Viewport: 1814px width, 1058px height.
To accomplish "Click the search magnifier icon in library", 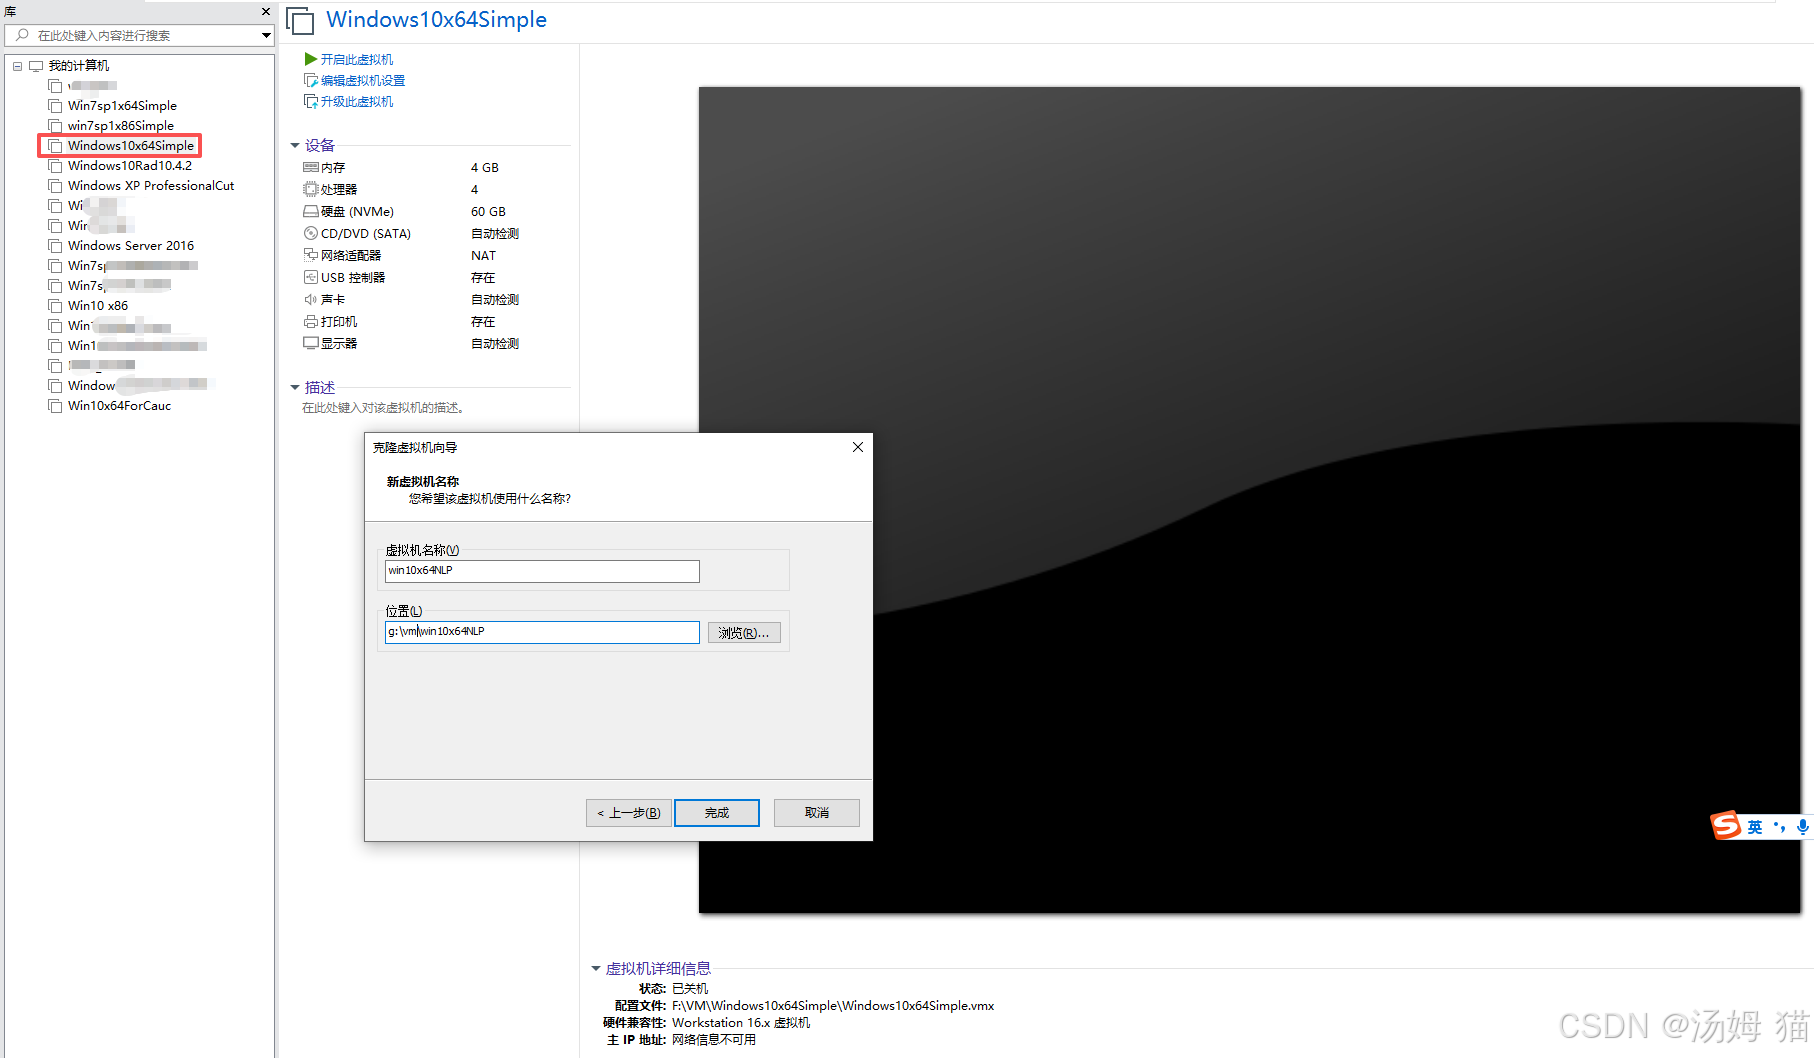I will coord(22,35).
